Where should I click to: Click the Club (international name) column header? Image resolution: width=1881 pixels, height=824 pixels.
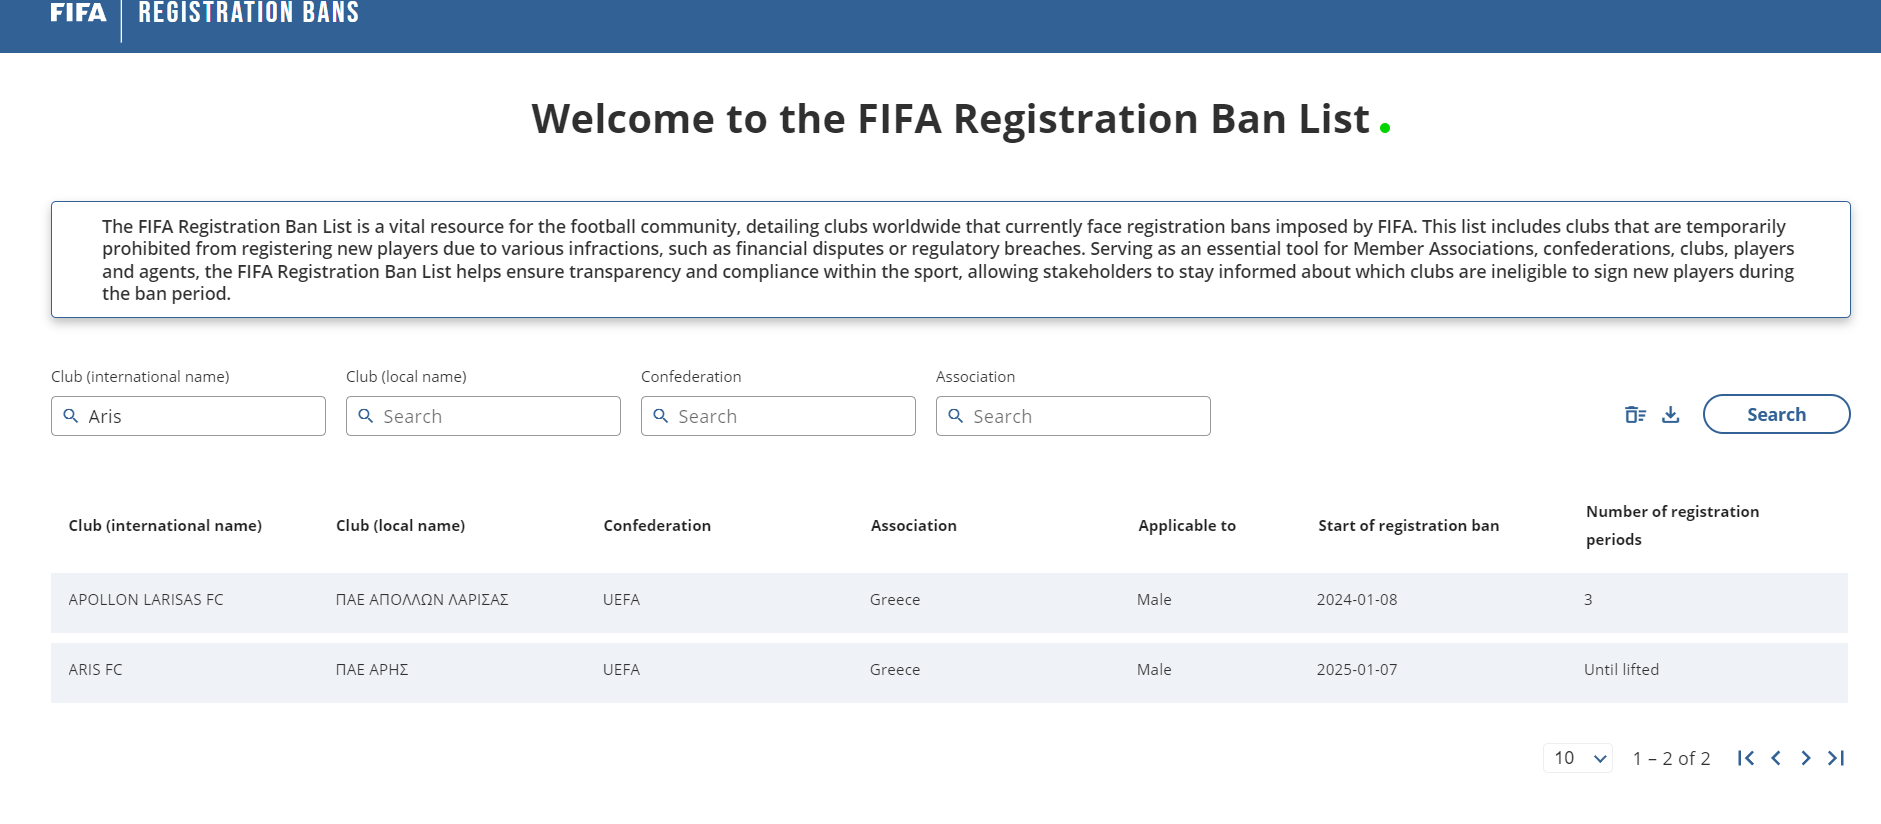[165, 526]
